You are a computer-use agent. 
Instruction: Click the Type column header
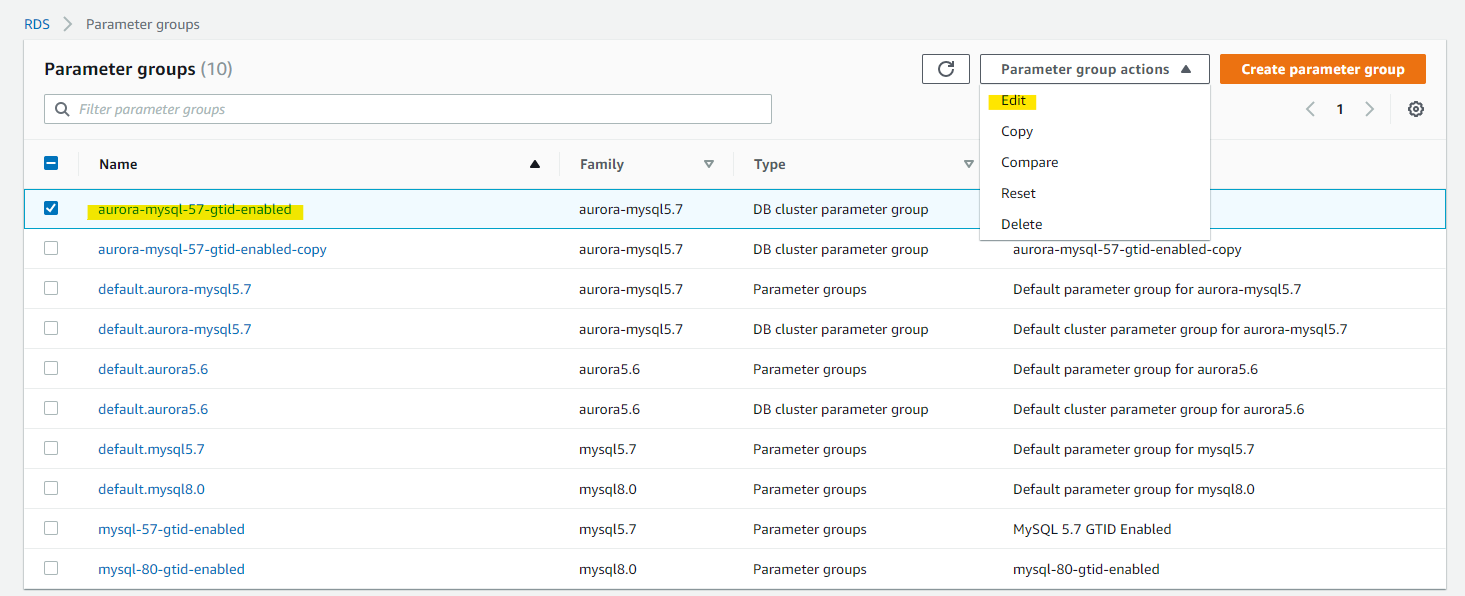(769, 164)
